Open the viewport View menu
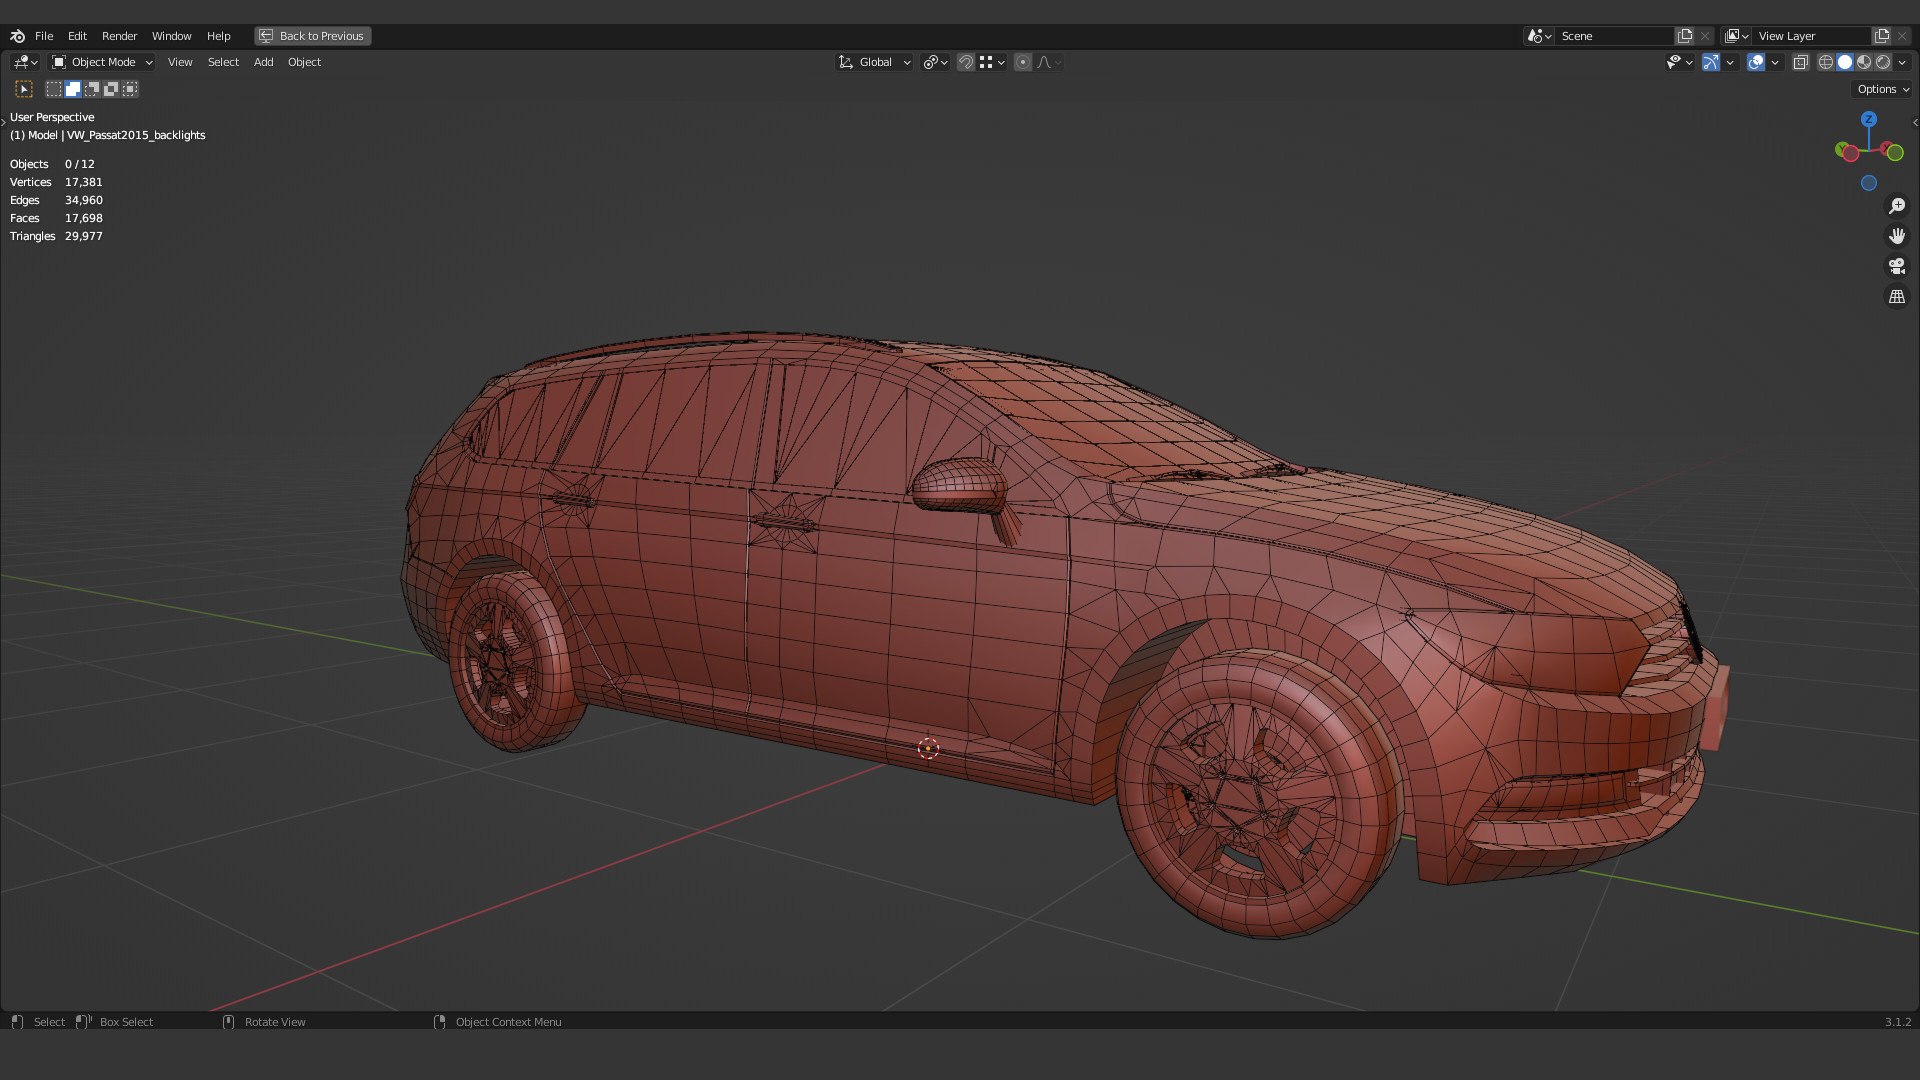Viewport: 1920px width, 1080px height. tap(180, 62)
